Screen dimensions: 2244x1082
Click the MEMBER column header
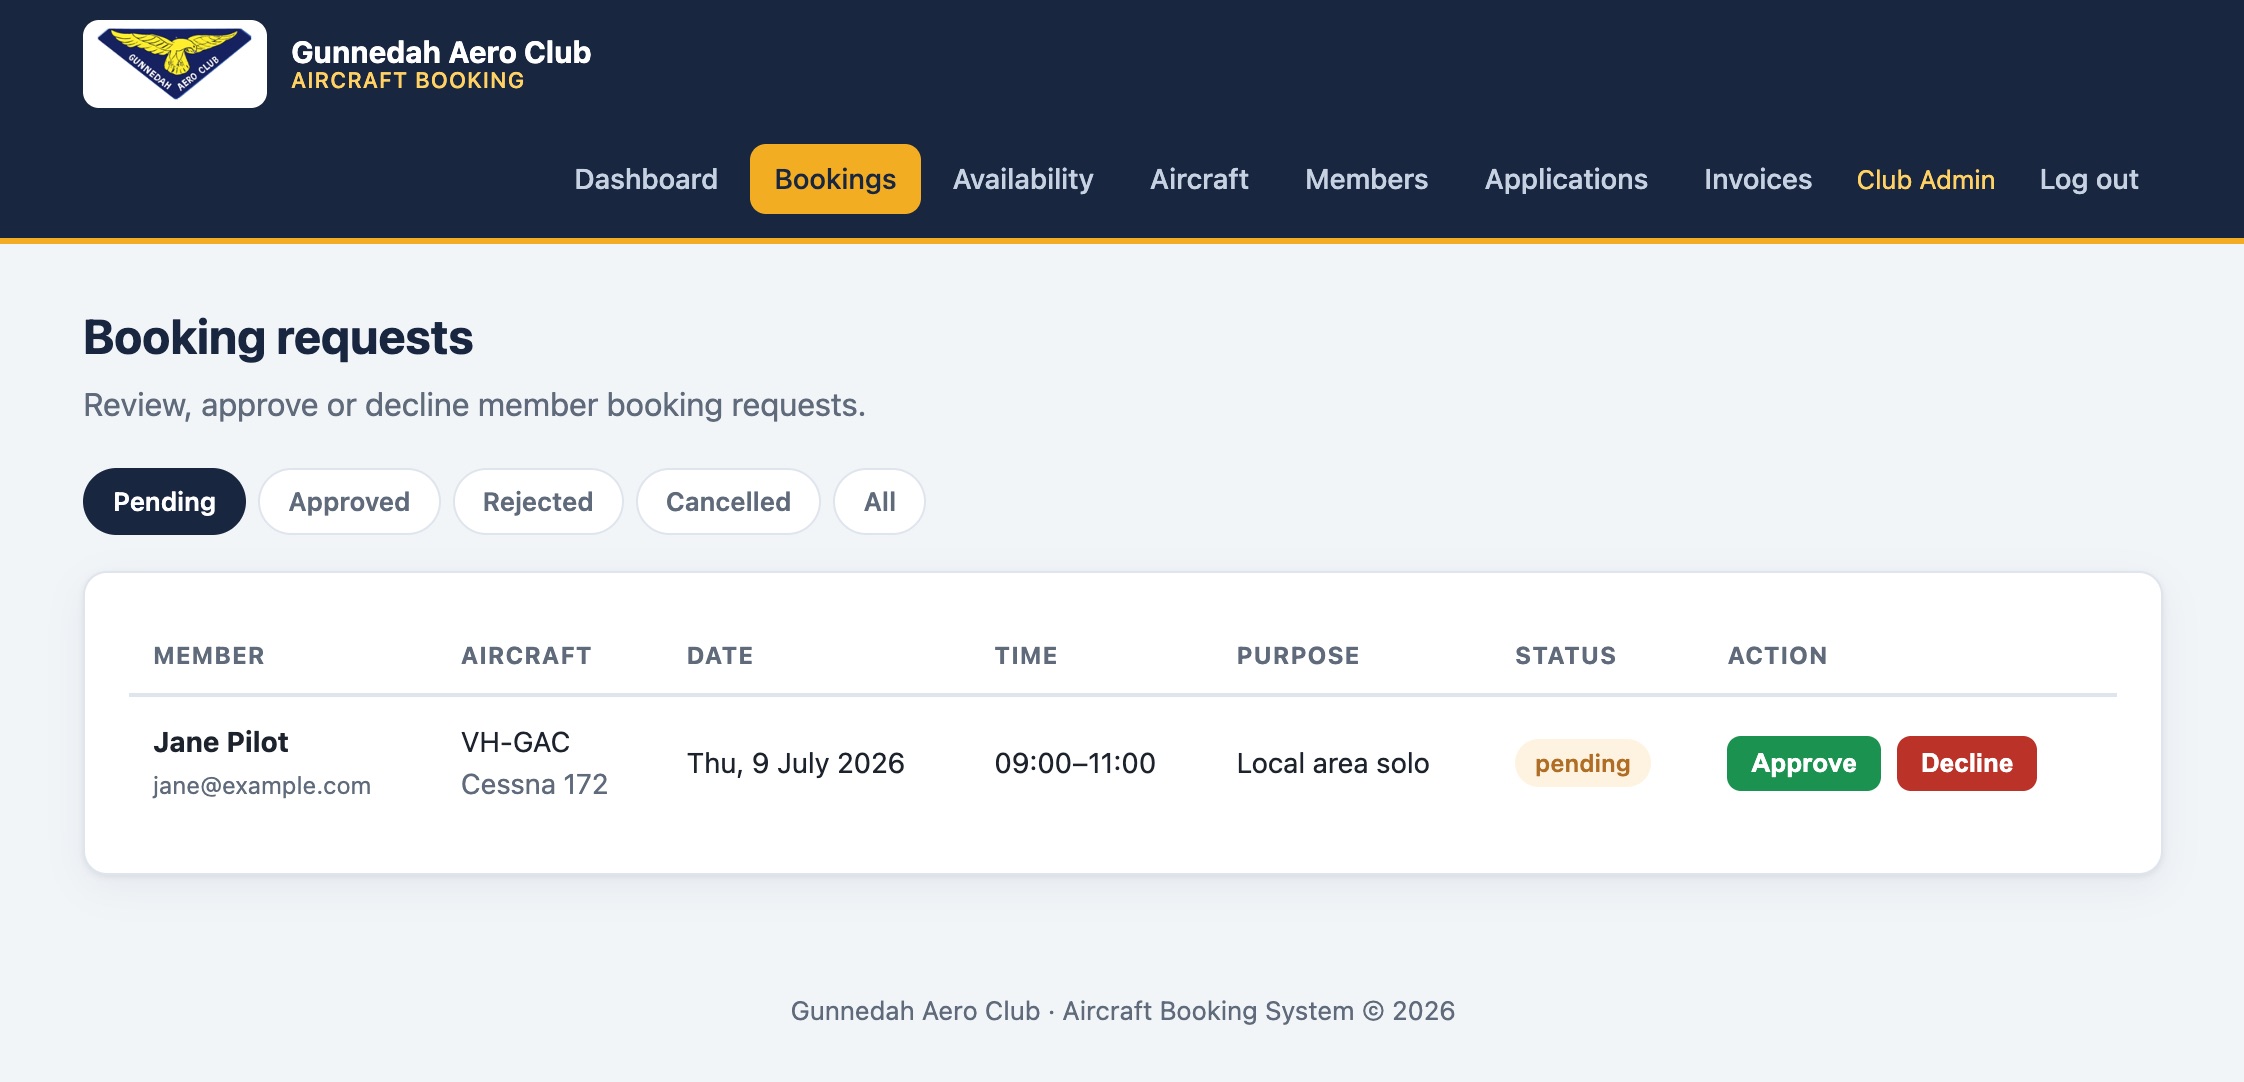[x=209, y=656]
